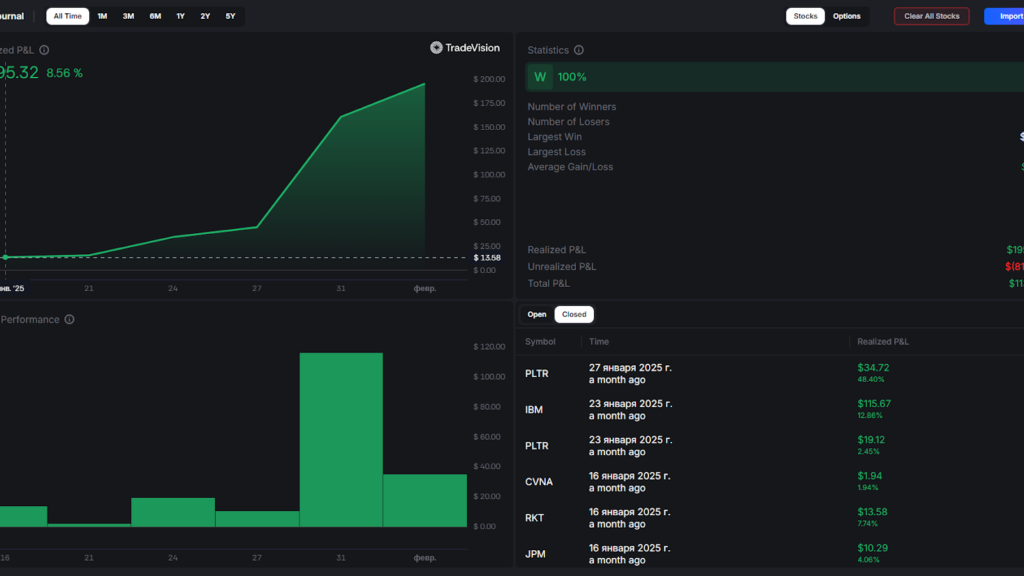Click the TradeVision logo icon
Screen dimensions: 1024x576
(434, 47)
